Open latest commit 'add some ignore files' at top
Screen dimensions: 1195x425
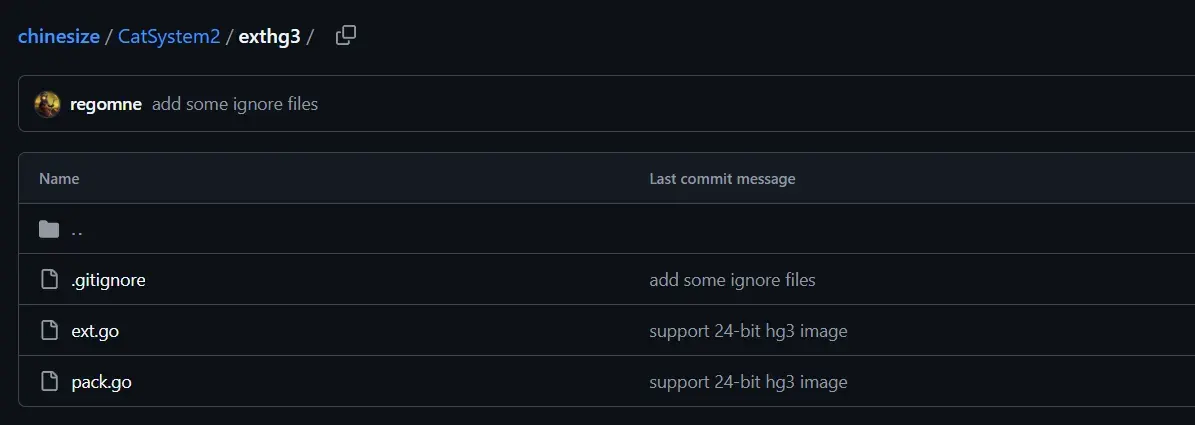(235, 104)
